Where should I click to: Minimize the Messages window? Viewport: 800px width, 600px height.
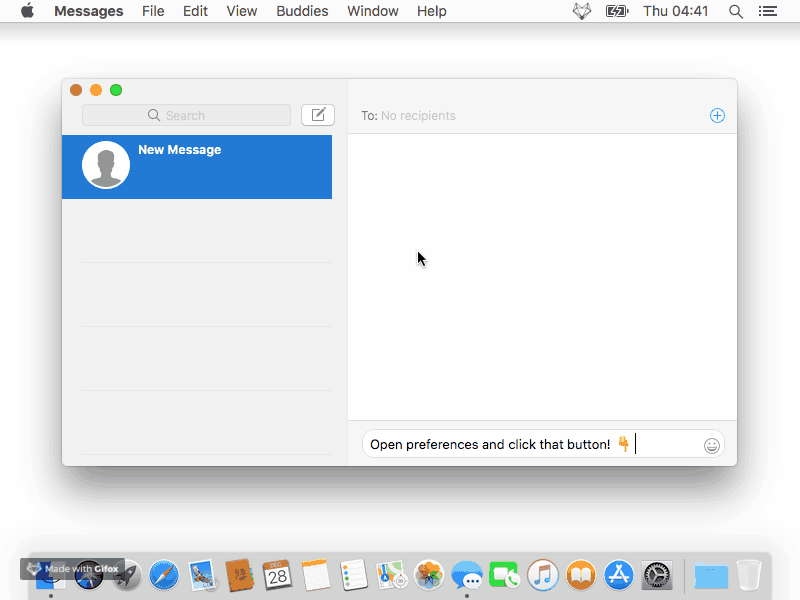(96, 90)
